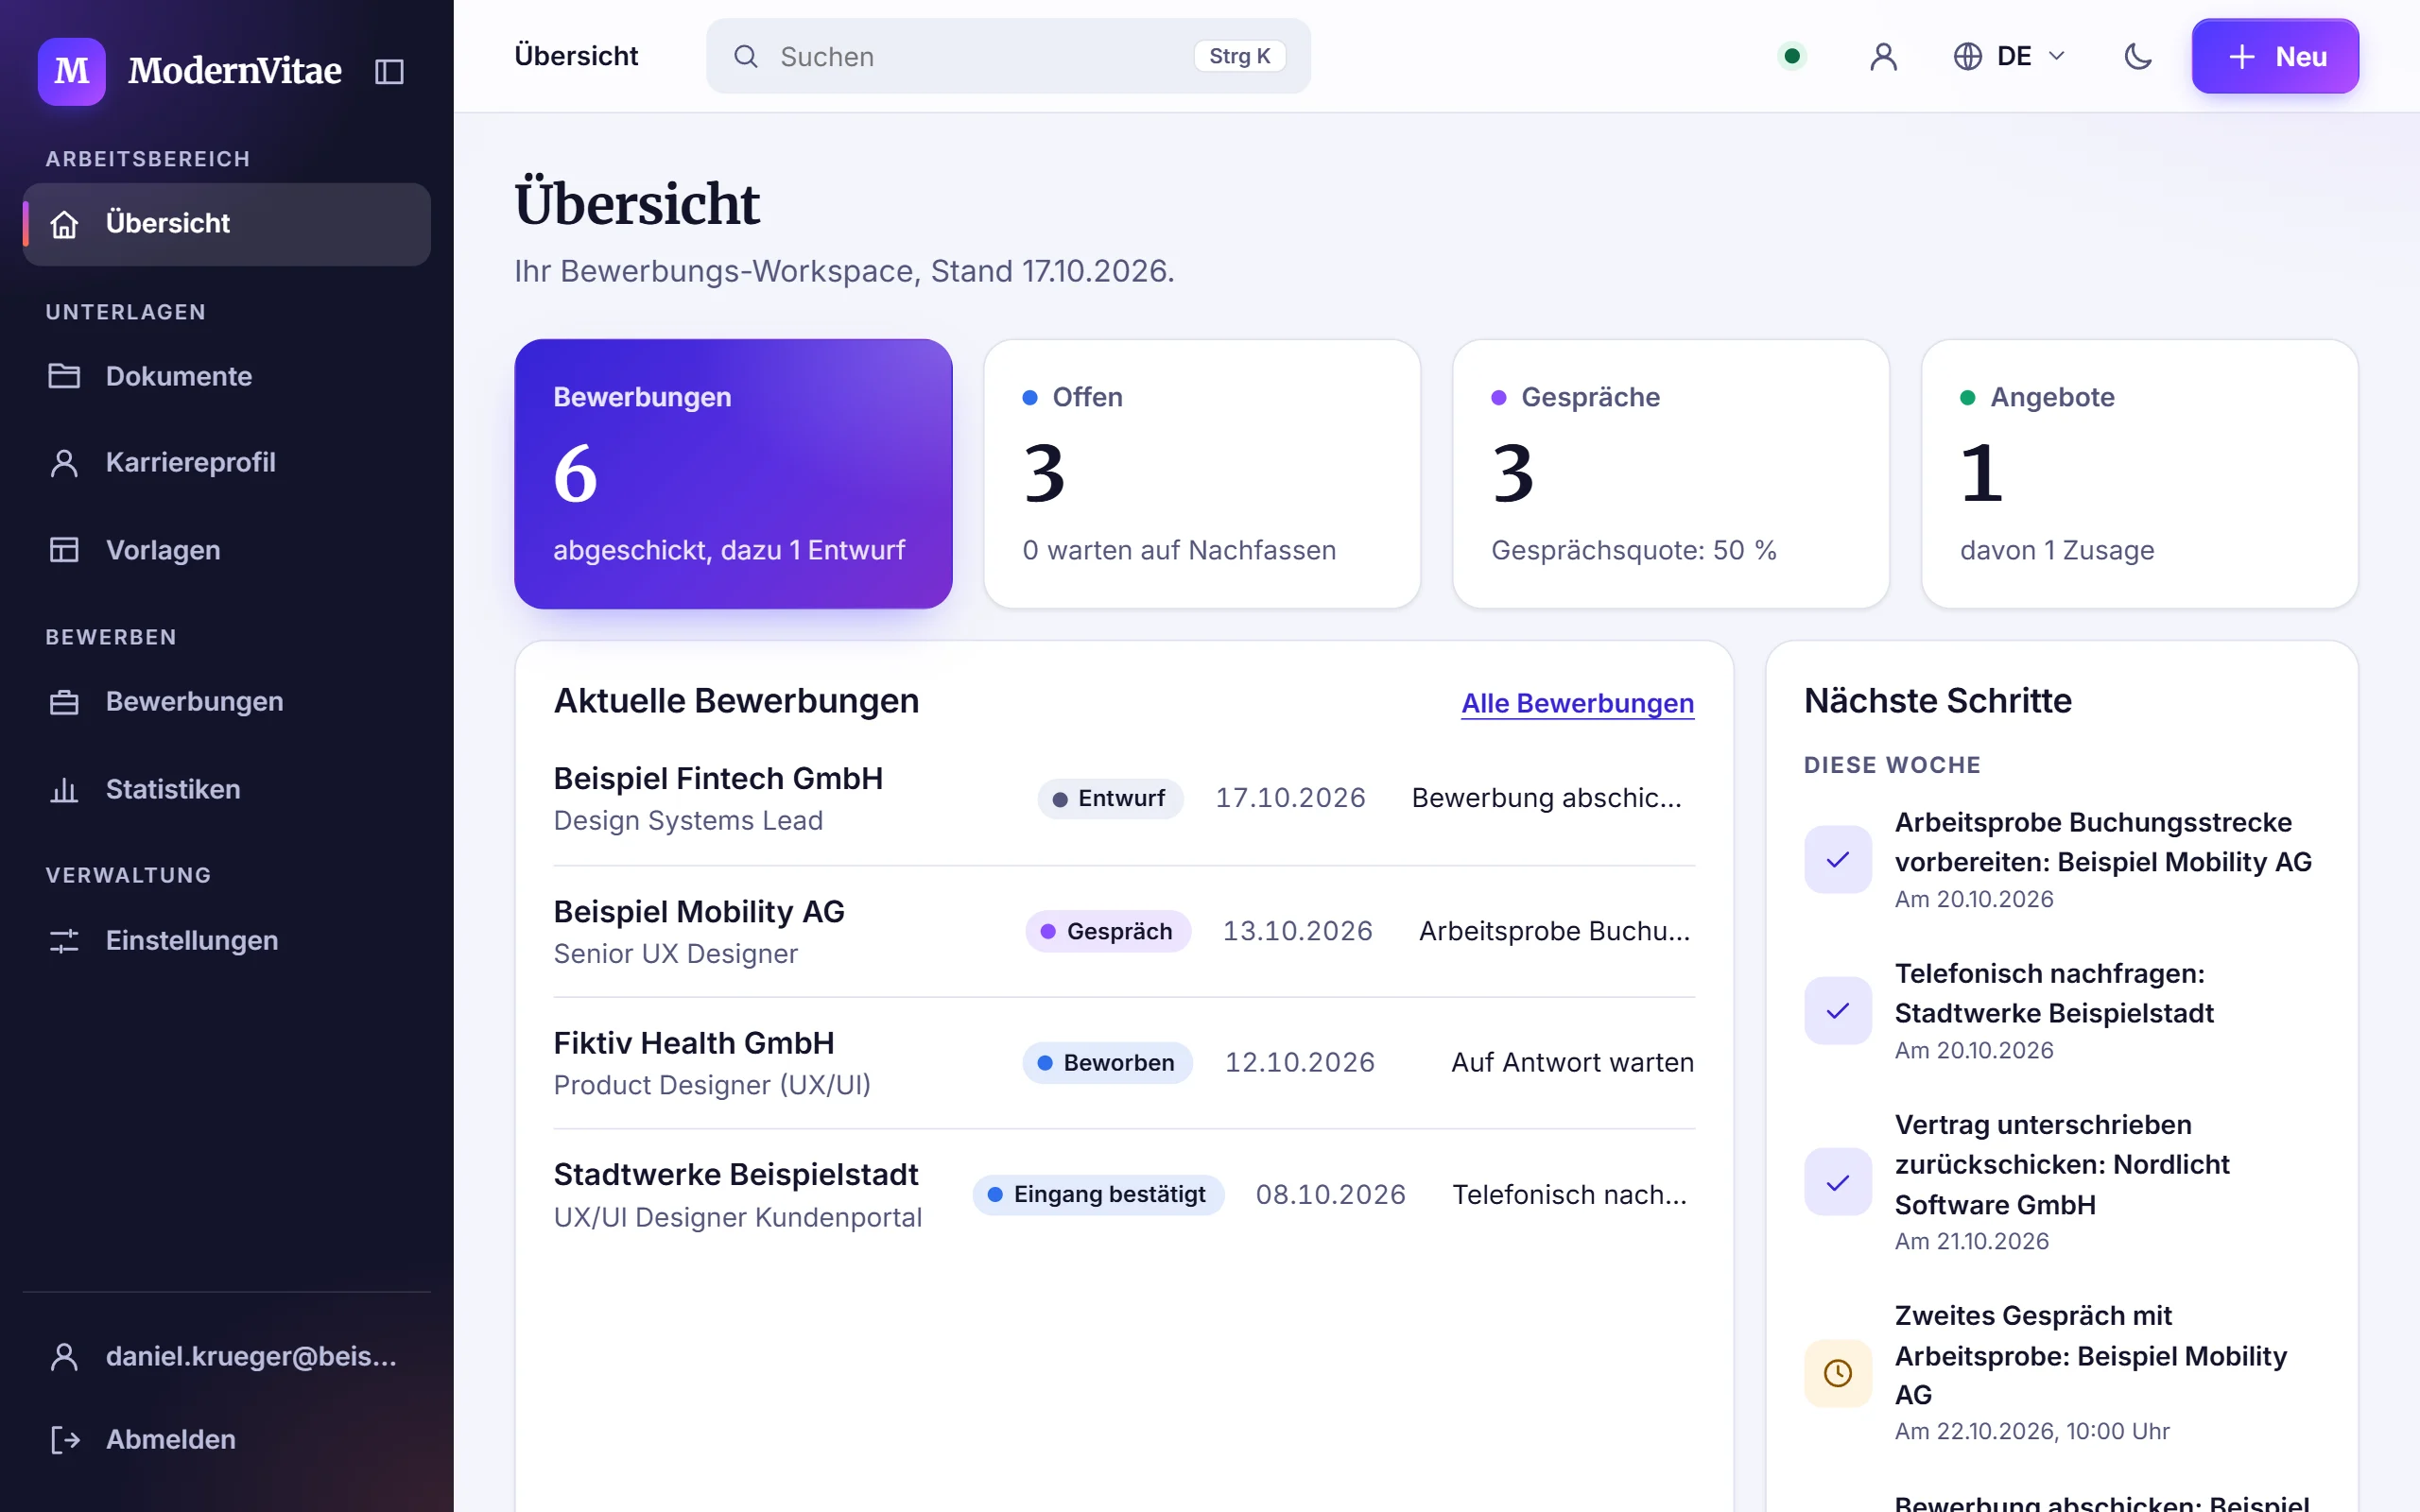
Task: Click the 17.10.2026 date in Fintech row
Action: click(1290, 798)
